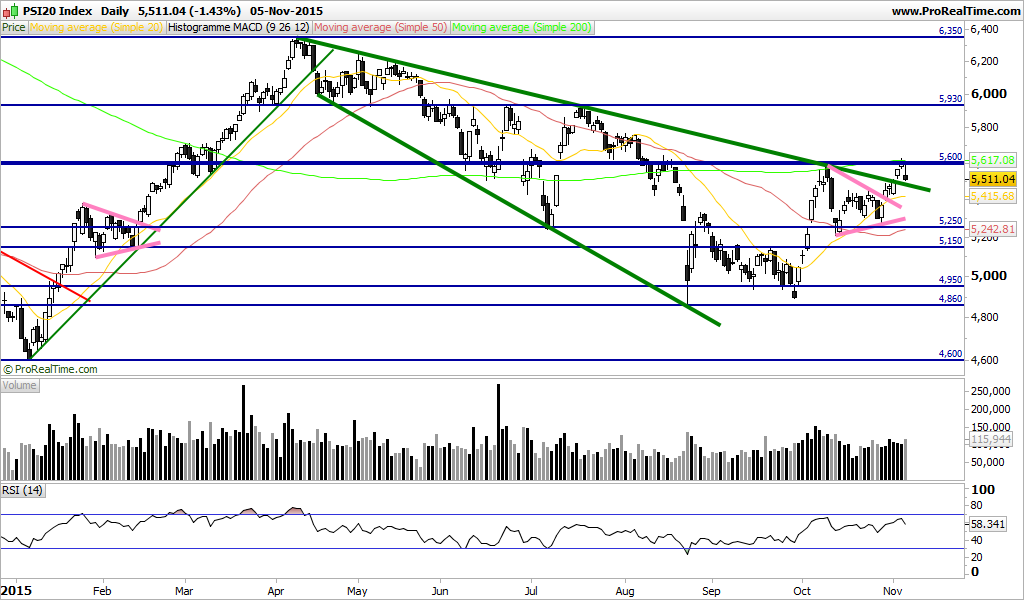This screenshot has height=600, width=1024.
Task: Click the green 5,617.08 price tag
Action: [993, 160]
